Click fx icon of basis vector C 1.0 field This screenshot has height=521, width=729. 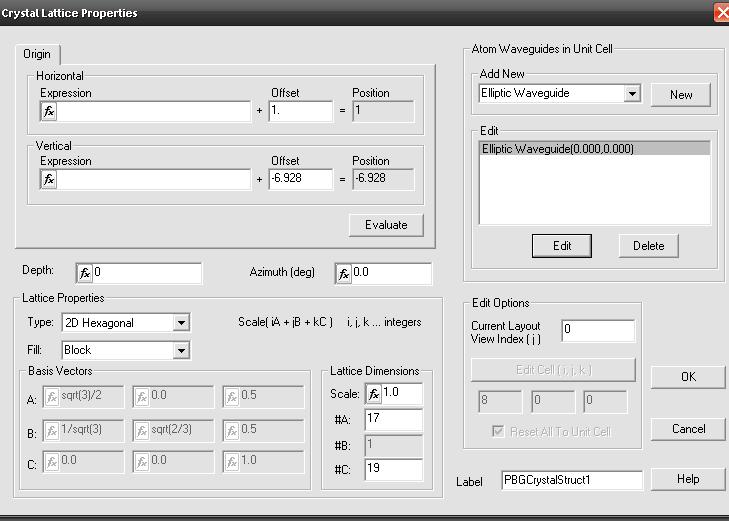pos(232,462)
